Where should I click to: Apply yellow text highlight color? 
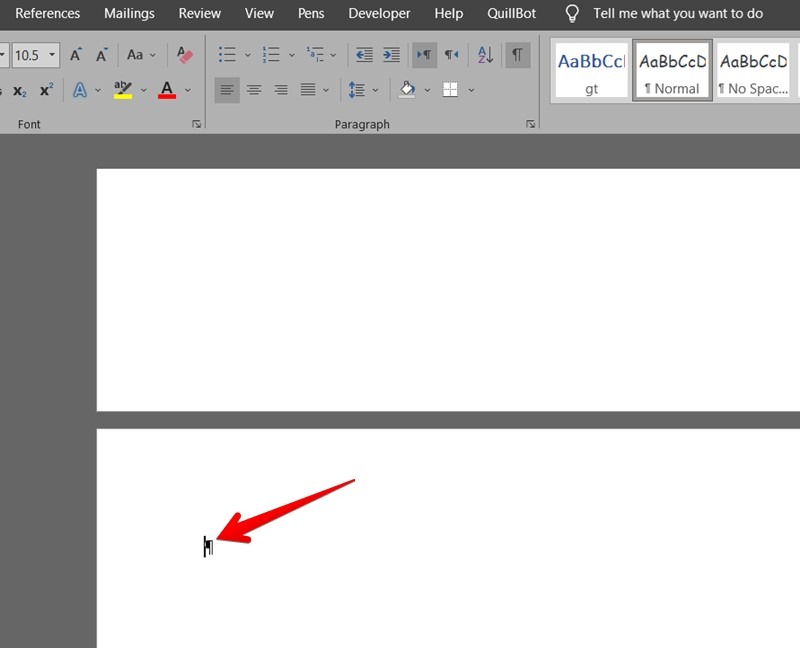tap(121, 90)
